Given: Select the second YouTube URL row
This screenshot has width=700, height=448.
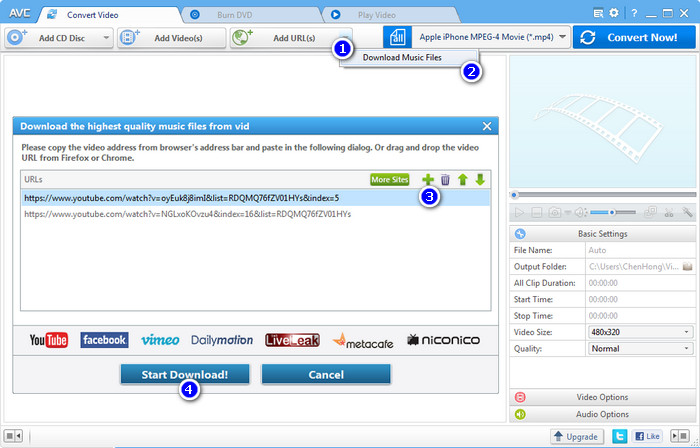Looking at the screenshot, I should [x=255, y=214].
